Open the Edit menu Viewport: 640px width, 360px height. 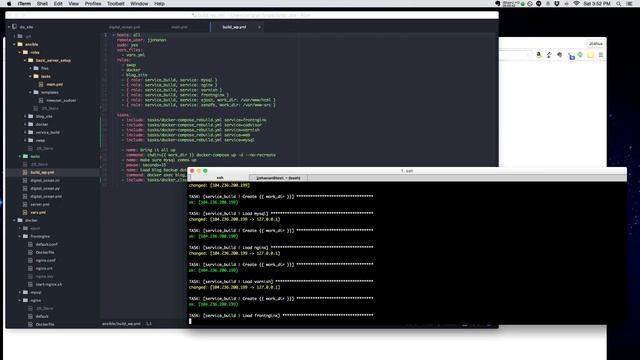pyautogui.click(x=58, y=4)
